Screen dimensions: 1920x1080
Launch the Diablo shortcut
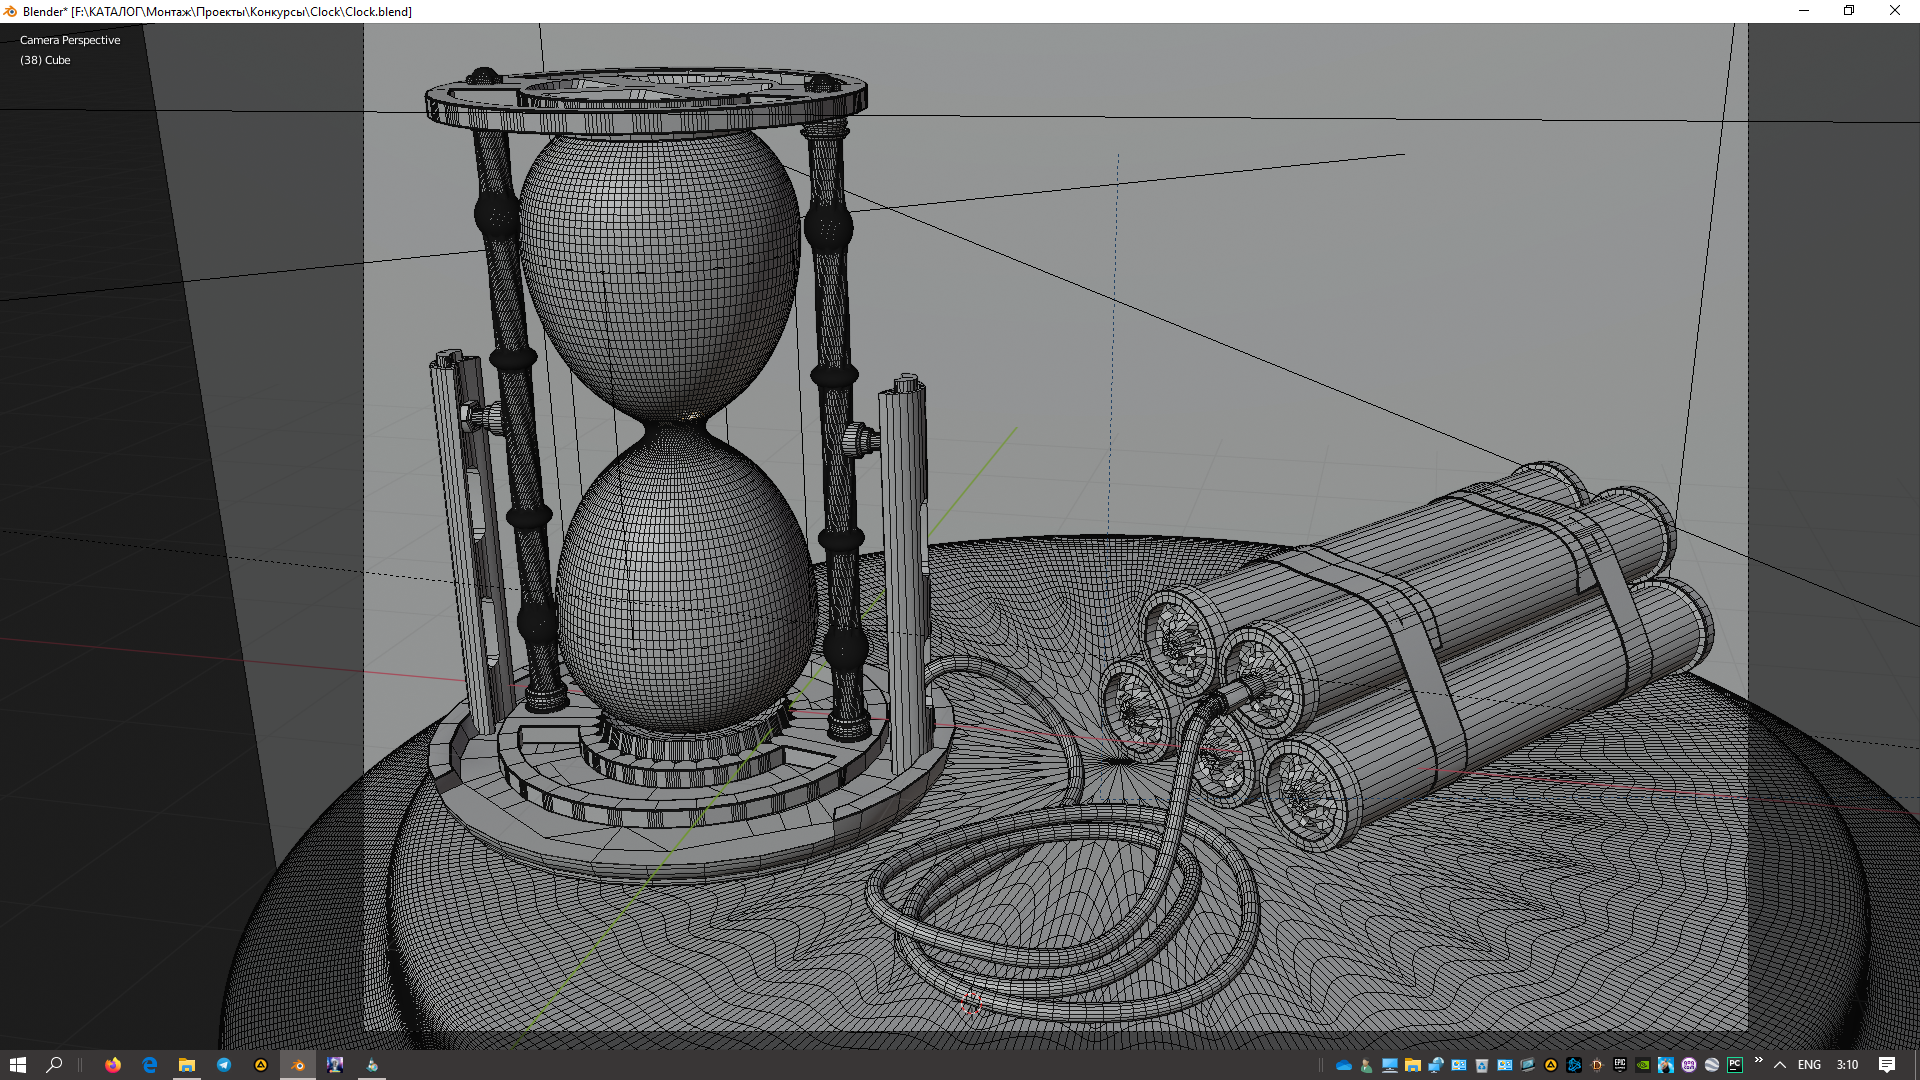click(x=1597, y=1065)
